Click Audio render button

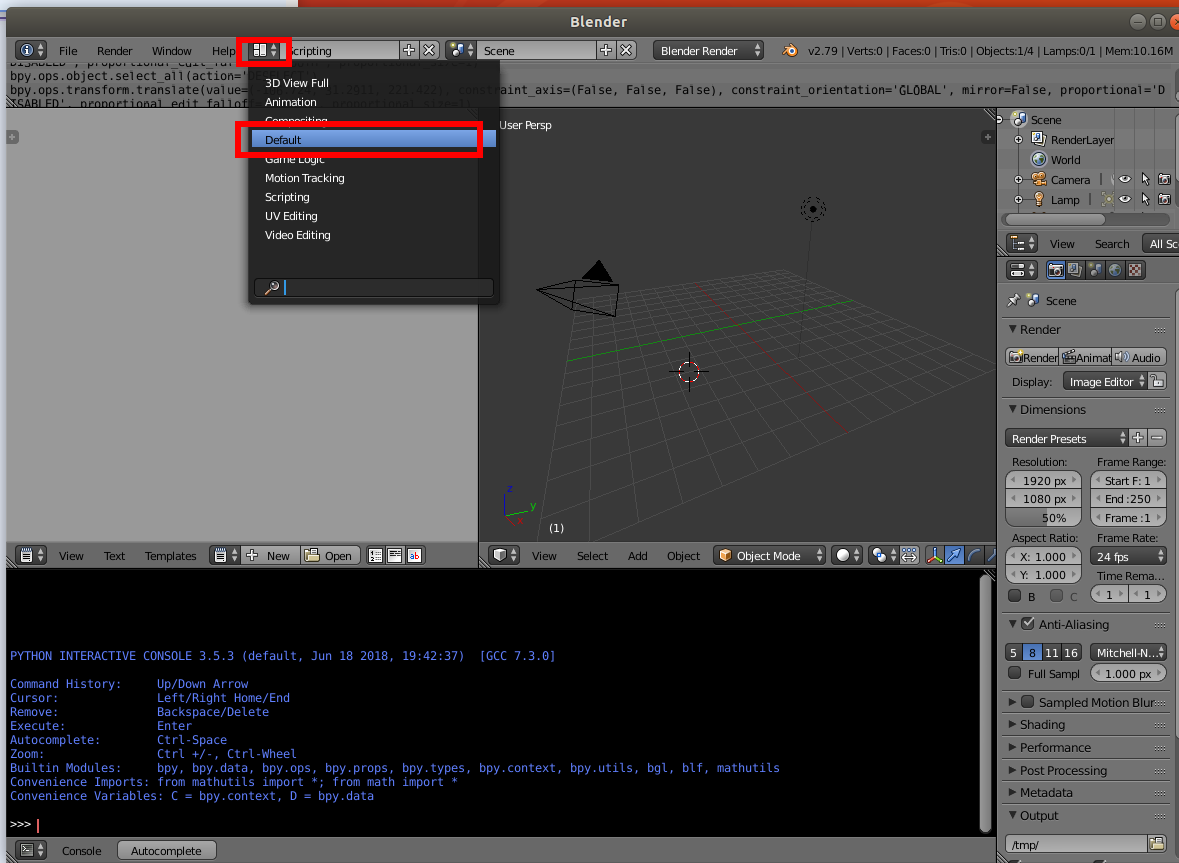point(1138,357)
